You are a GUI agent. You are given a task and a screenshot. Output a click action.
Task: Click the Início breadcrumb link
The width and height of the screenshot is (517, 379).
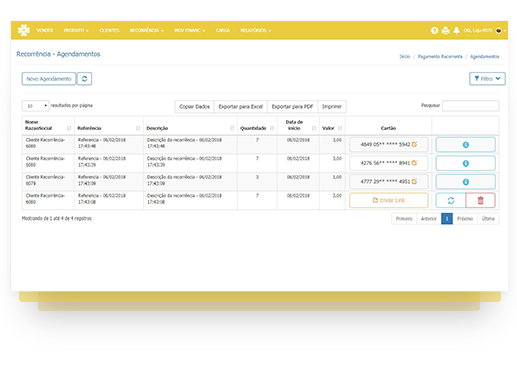tap(405, 57)
